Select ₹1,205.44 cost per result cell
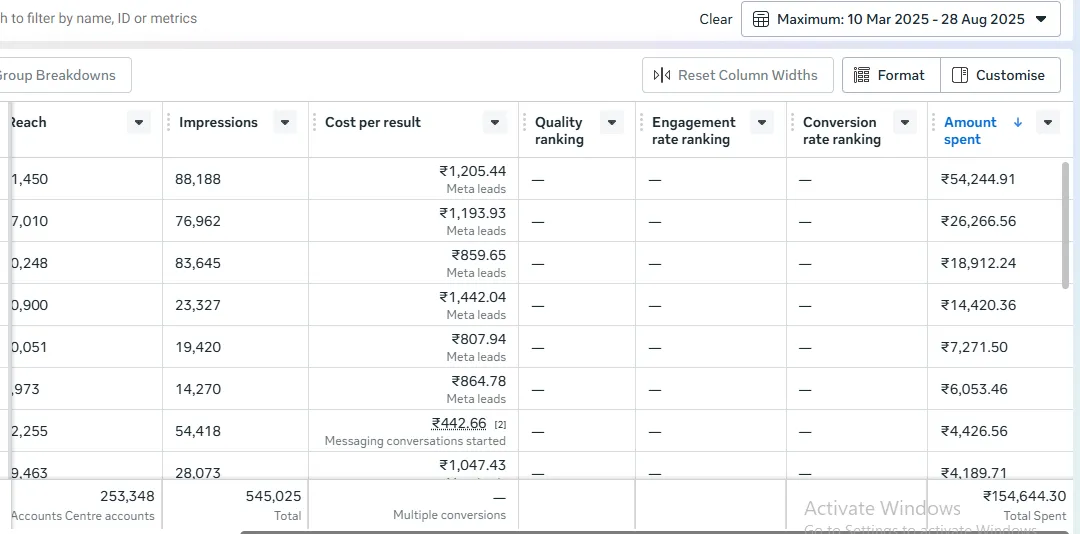Screen dimensions: 1080x534 point(413,179)
